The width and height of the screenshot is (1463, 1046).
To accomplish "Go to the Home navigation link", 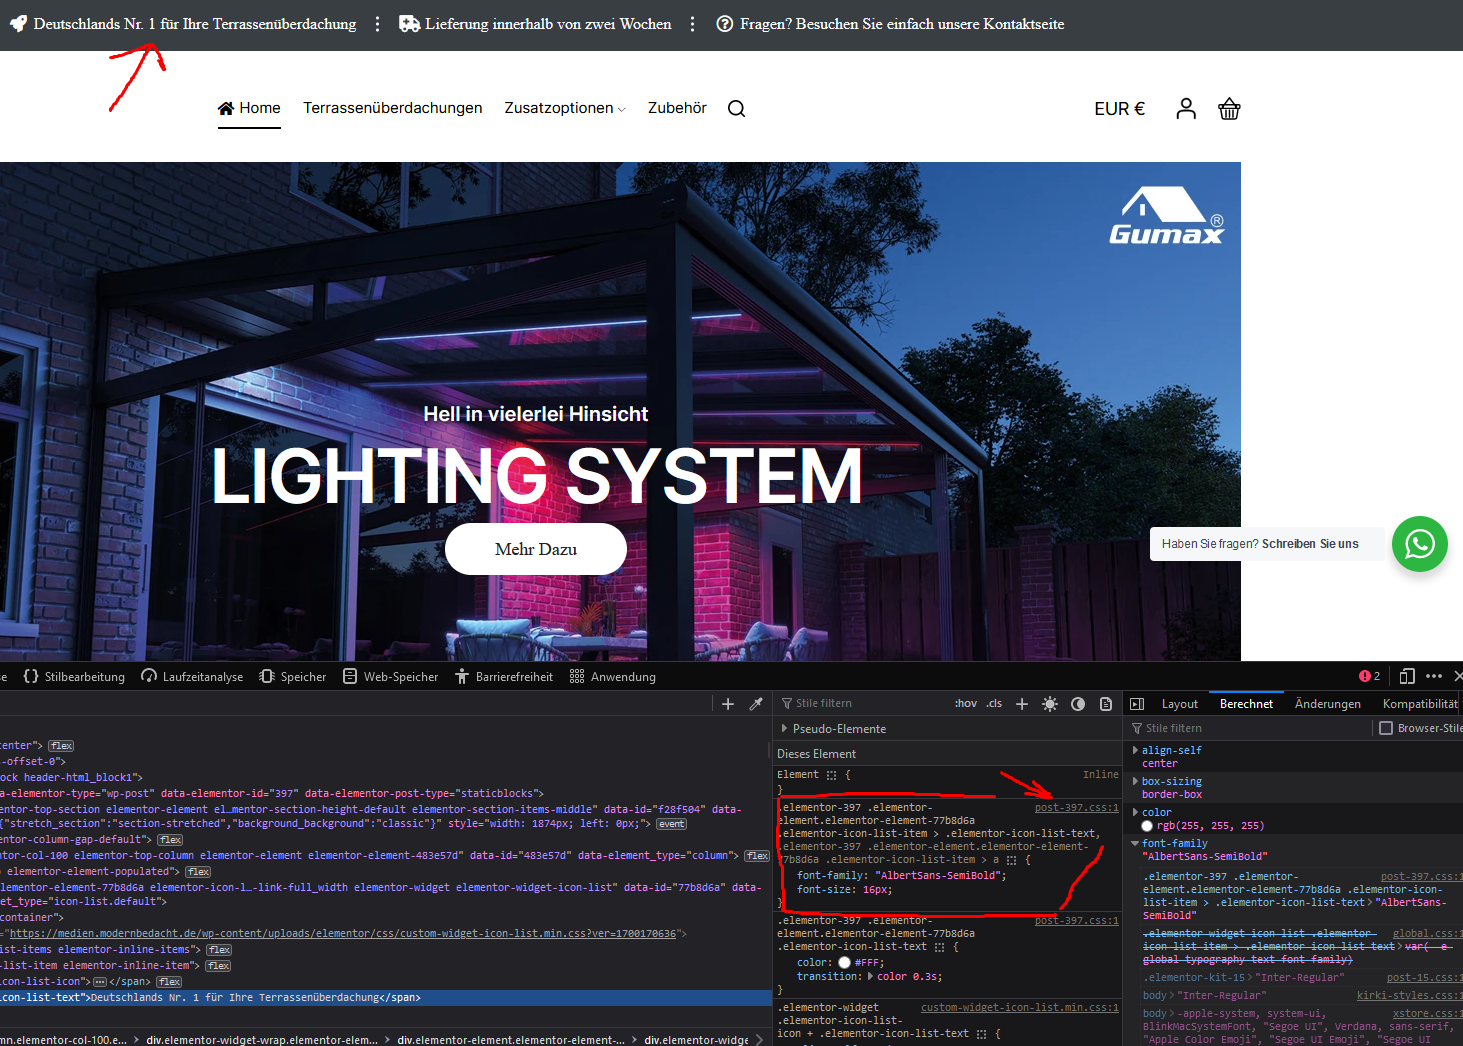I will 249,108.
